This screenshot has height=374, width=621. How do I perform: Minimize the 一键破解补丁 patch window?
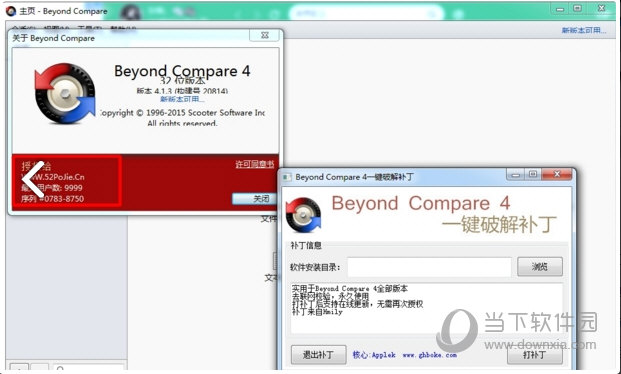tap(515, 174)
